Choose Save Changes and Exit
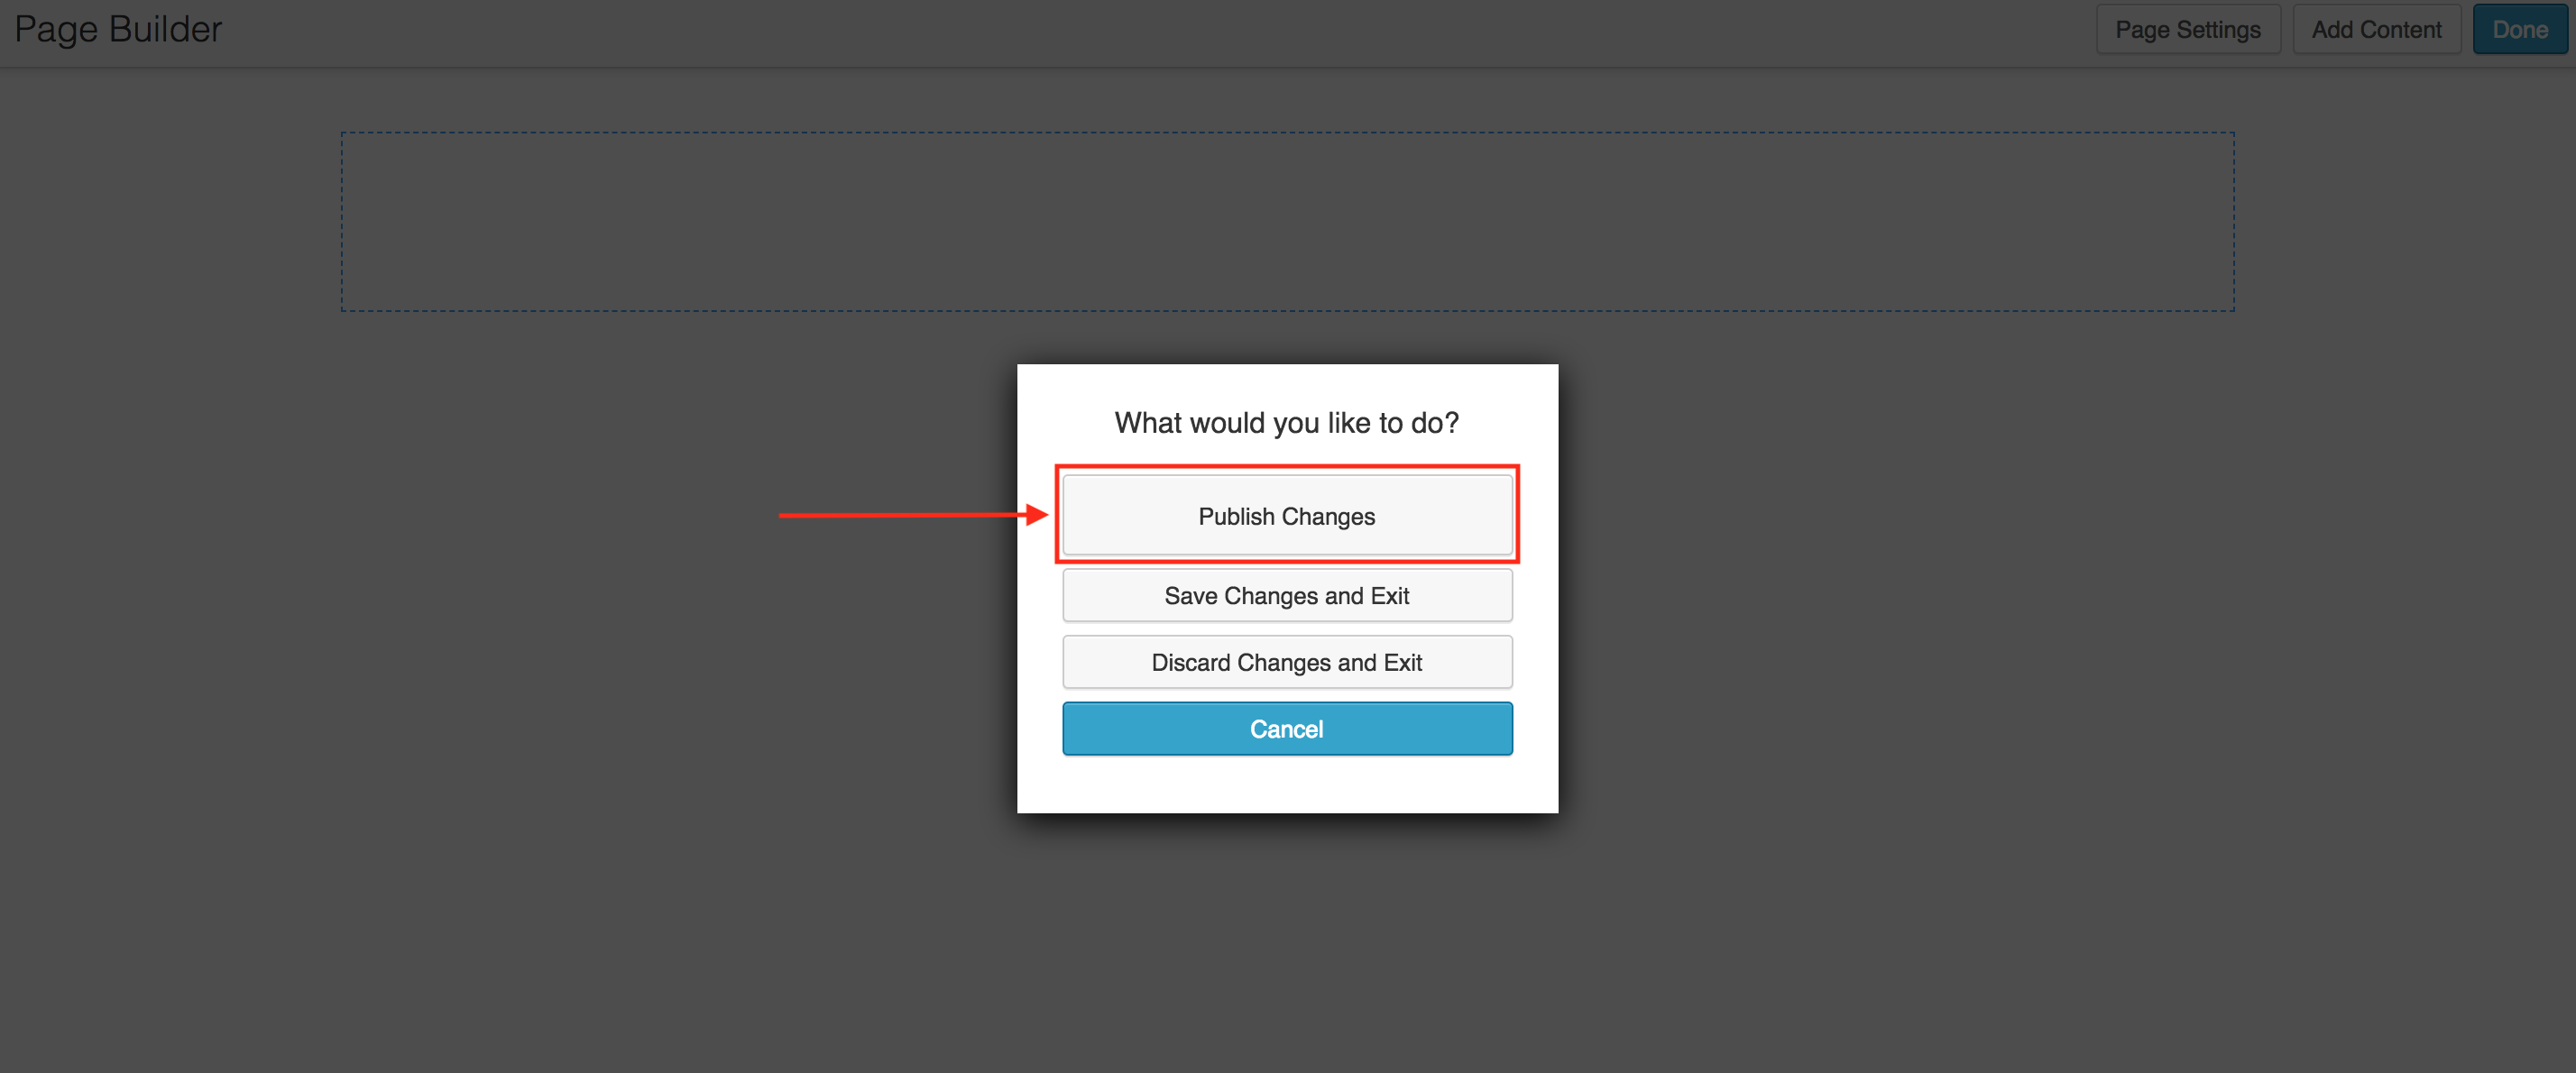Screen dimensions: 2576x1073 click(x=1287, y=596)
